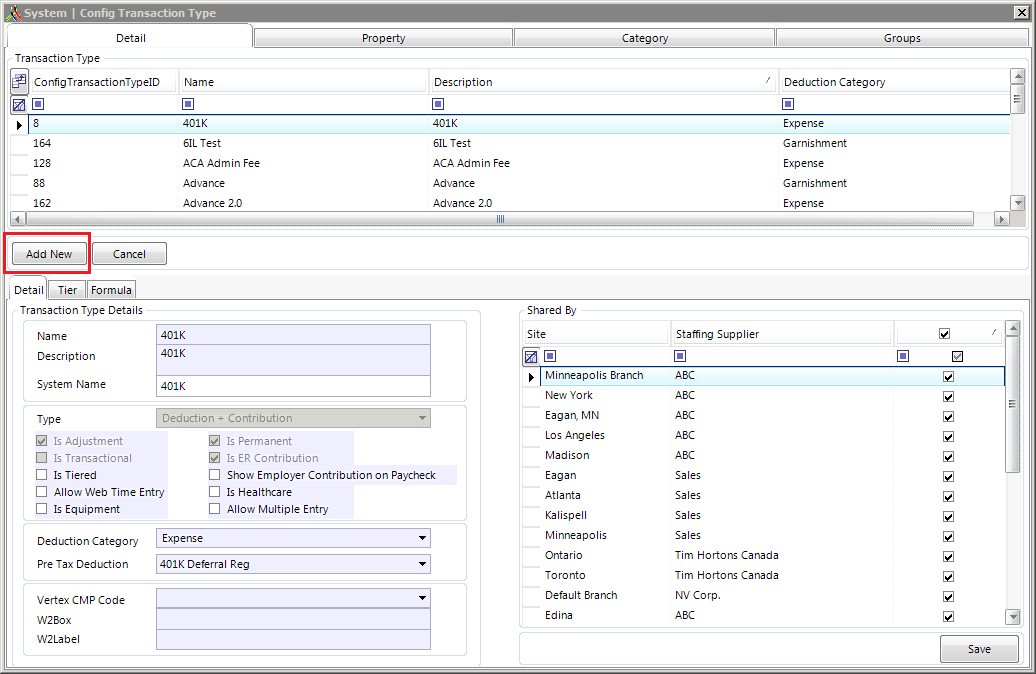The width and height of the screenshot is (1036, 674).
Task: Open the Formula sub-tab
Action: coord(111,290)
